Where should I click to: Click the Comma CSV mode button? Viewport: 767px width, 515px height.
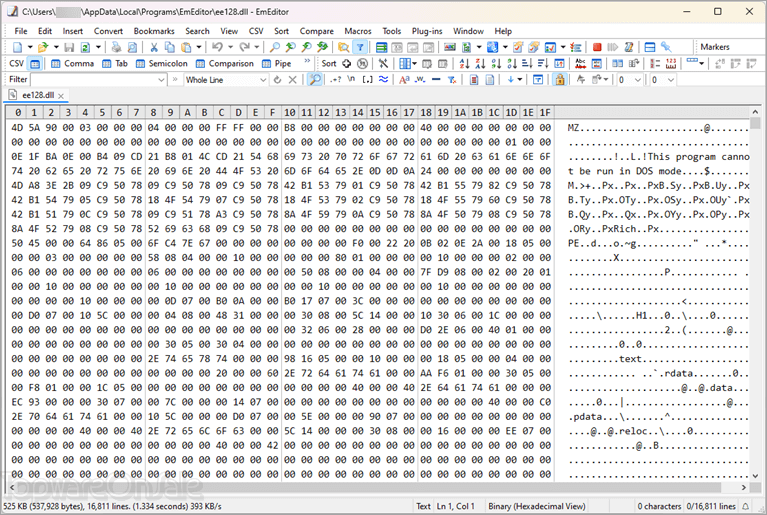(72, 64)
